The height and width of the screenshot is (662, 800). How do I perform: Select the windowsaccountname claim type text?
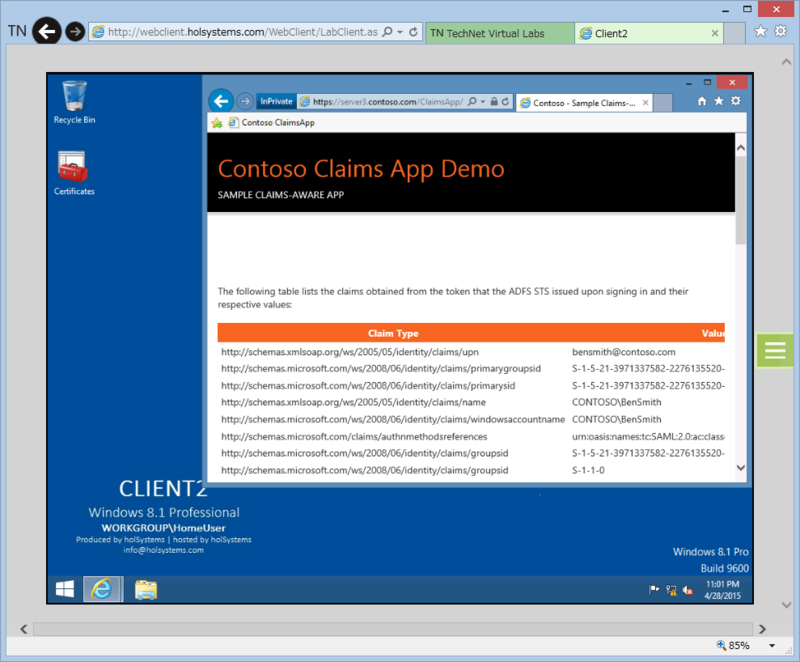tap(393, 419)
